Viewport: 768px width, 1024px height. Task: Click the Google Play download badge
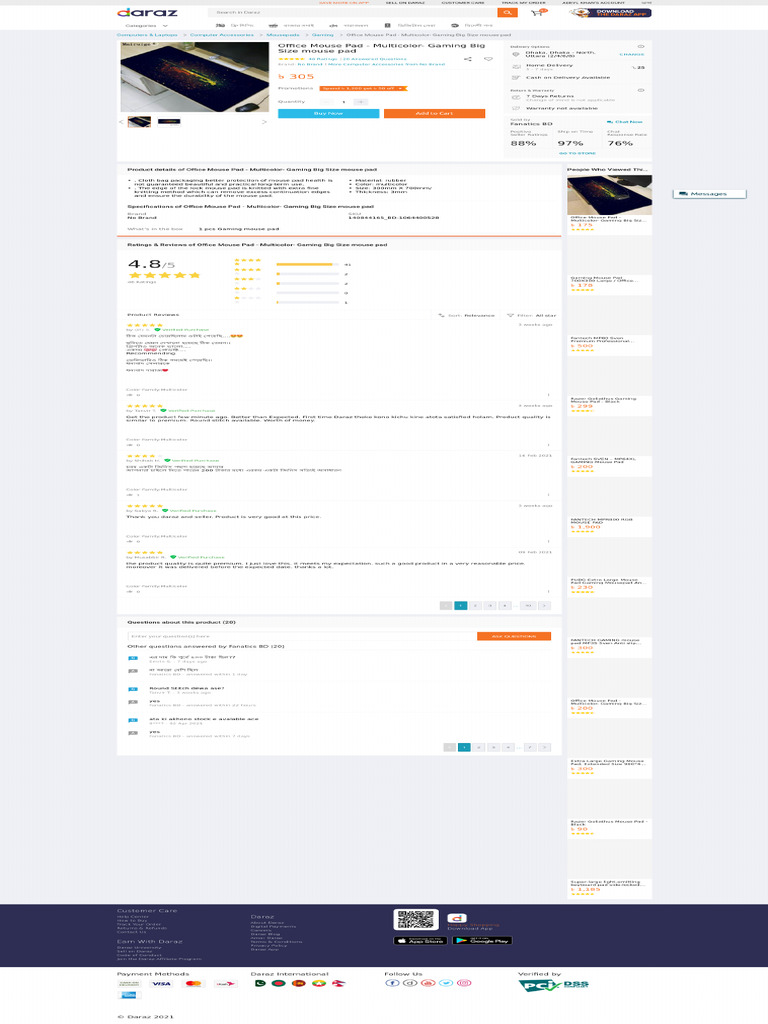(x=482, y=940)
